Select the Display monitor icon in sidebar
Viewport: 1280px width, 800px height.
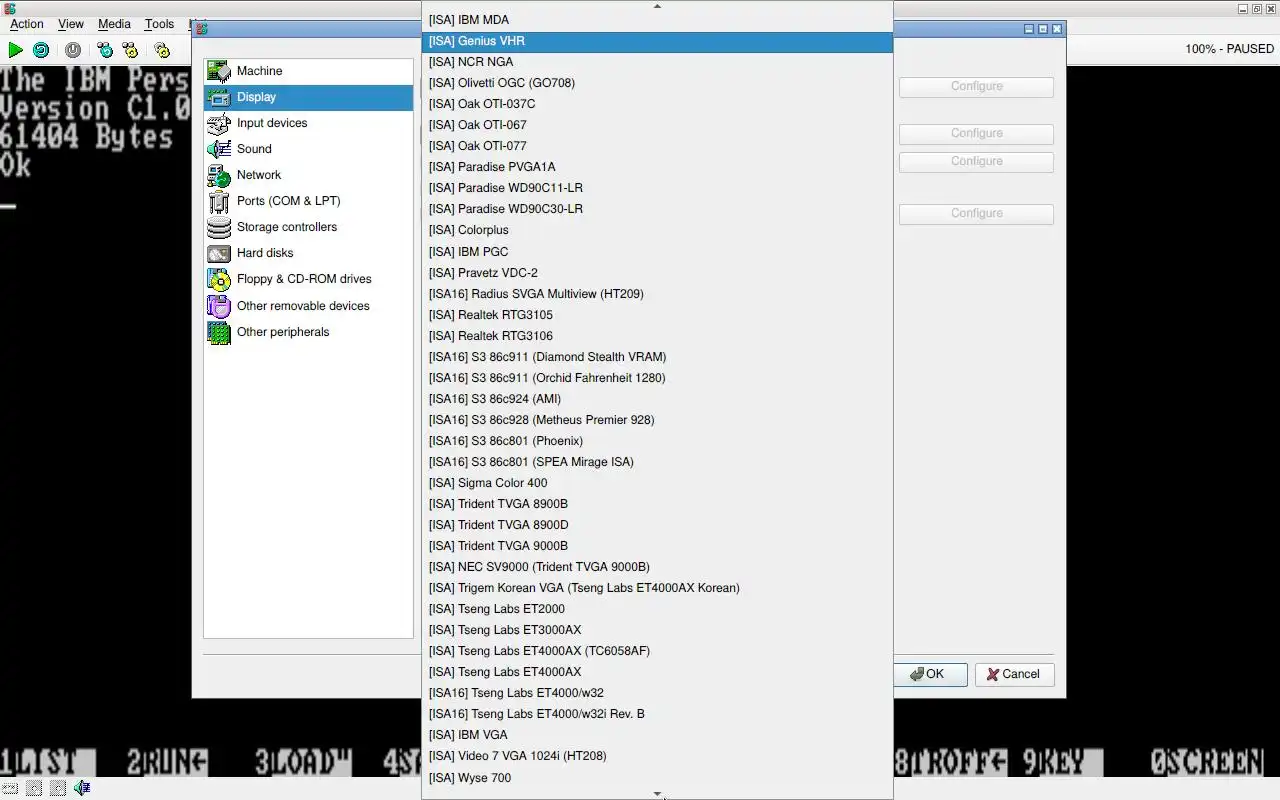219,97
